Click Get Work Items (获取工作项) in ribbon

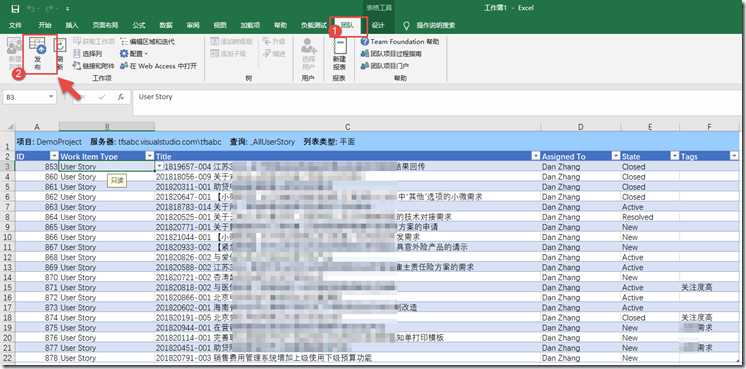(x=94, y=42)
